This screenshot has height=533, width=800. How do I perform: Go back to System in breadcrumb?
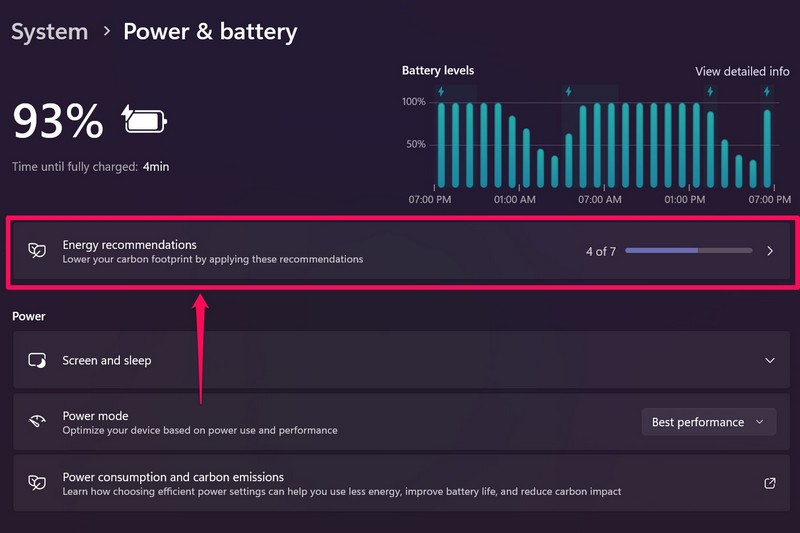coord(49,32)
